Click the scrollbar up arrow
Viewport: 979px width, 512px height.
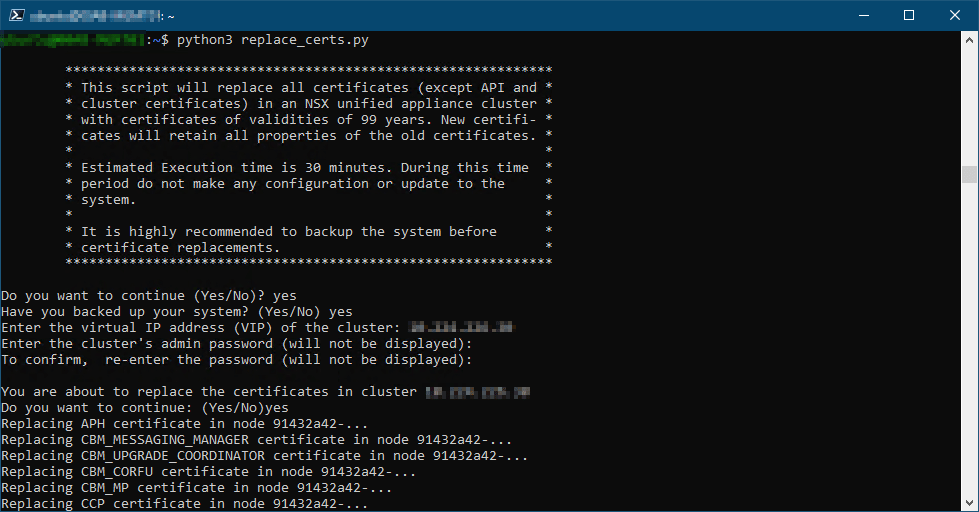968,39
